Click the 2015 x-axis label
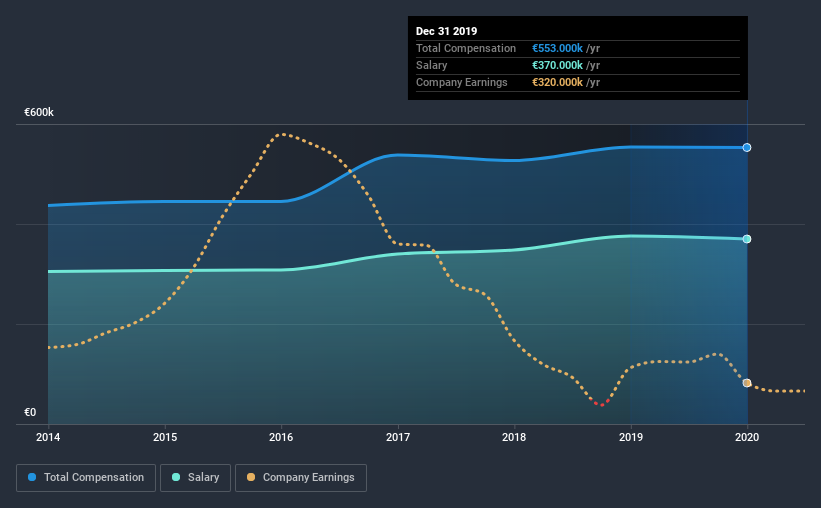821x508 pixels. click(165, 437)
